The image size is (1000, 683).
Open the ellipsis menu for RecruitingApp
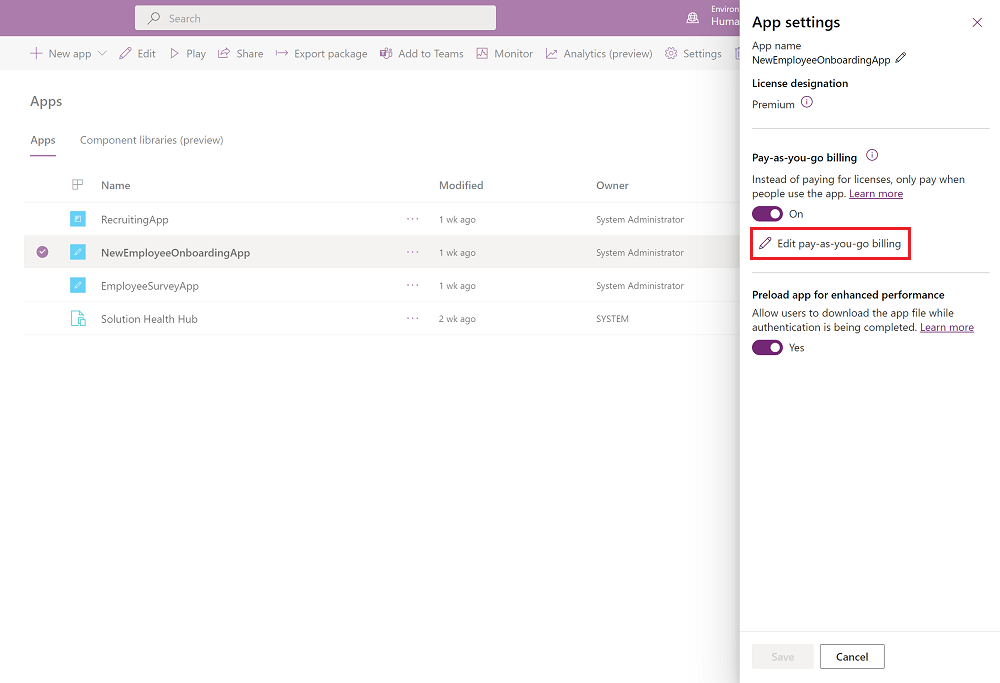[x=412, y=219]
